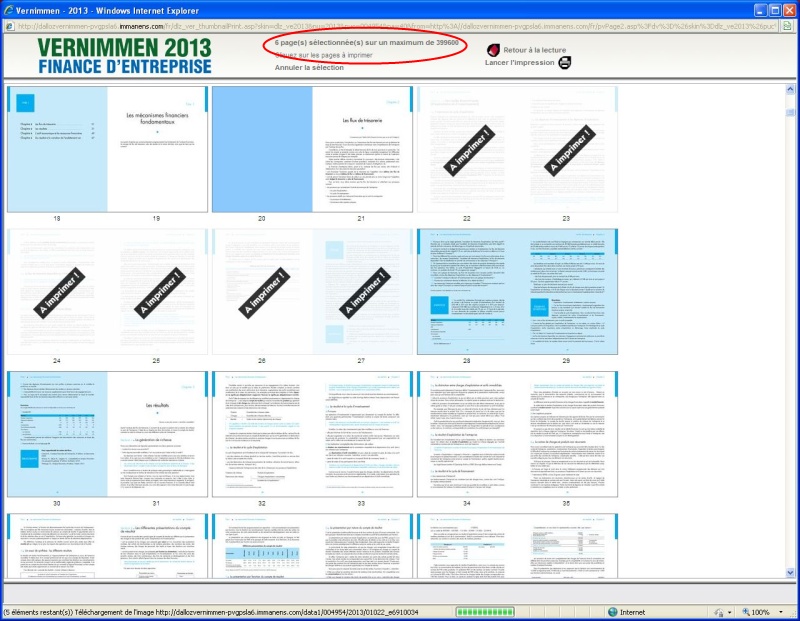Click the scrollbar down arrow
Screen dimensions: 800x621
[x=790, y=573]
